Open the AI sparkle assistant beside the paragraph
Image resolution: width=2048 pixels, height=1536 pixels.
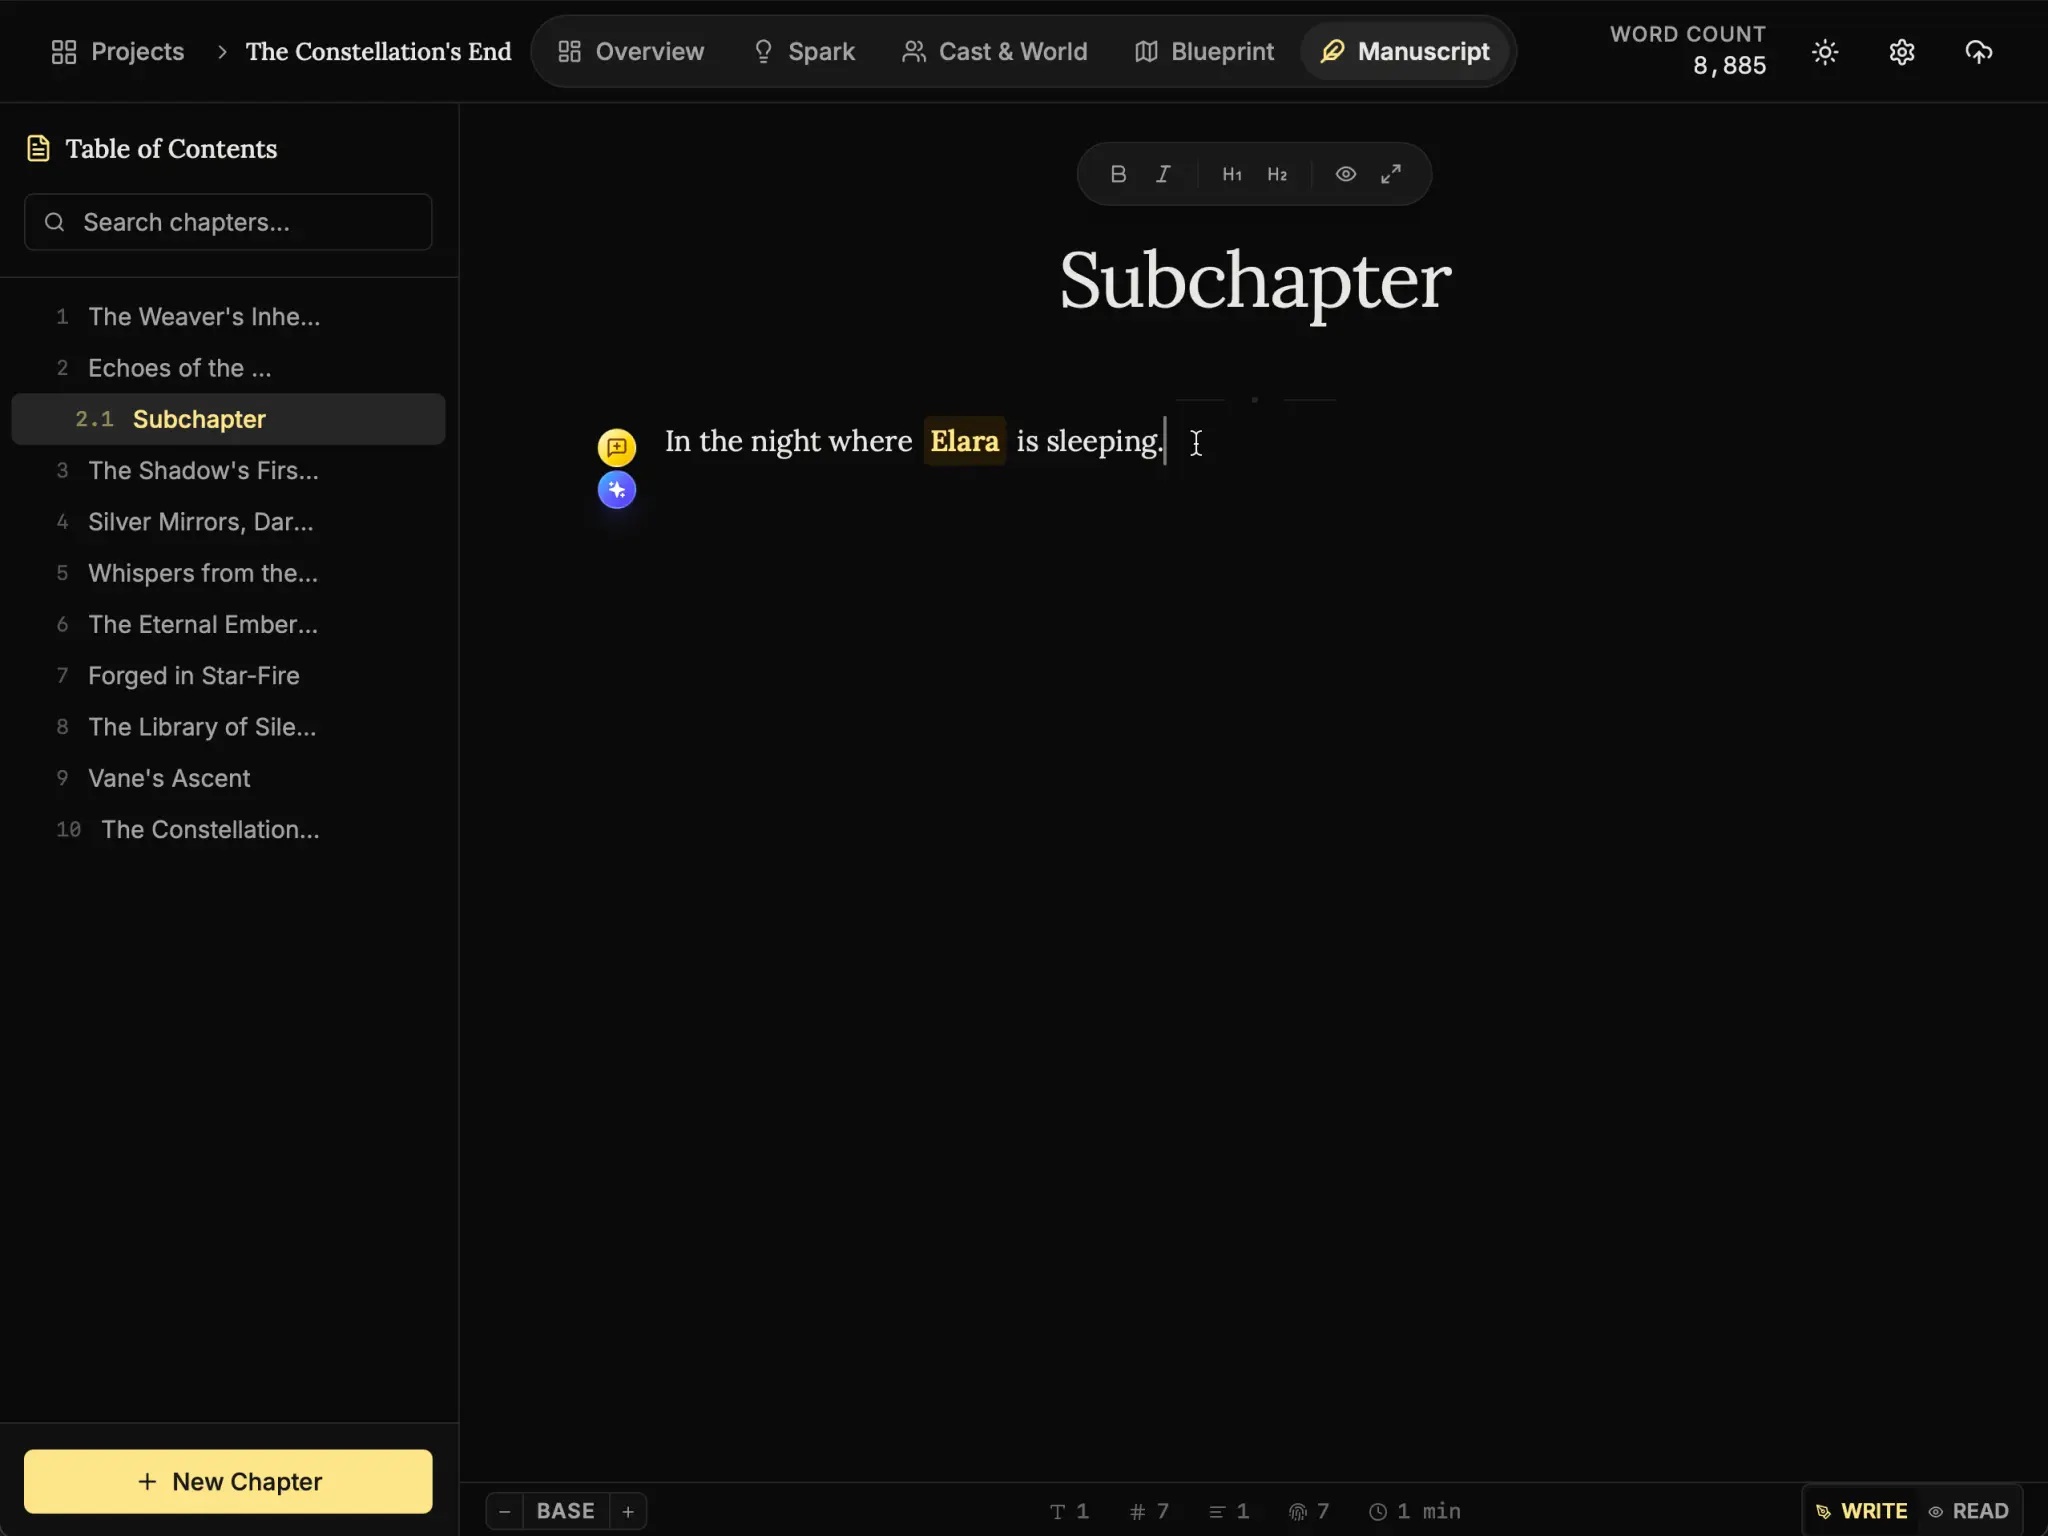tap(616, 490)
